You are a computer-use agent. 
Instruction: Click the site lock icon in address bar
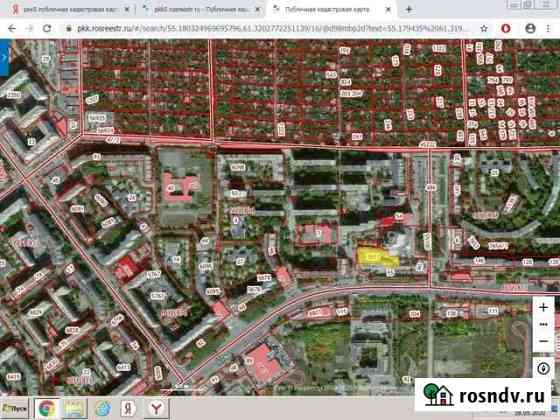tap(69, 29)
